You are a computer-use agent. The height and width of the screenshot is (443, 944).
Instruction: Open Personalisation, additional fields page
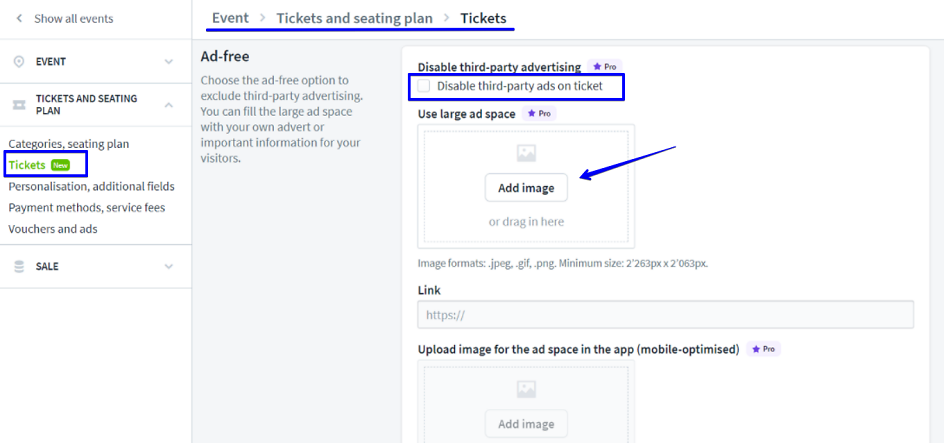91,186
